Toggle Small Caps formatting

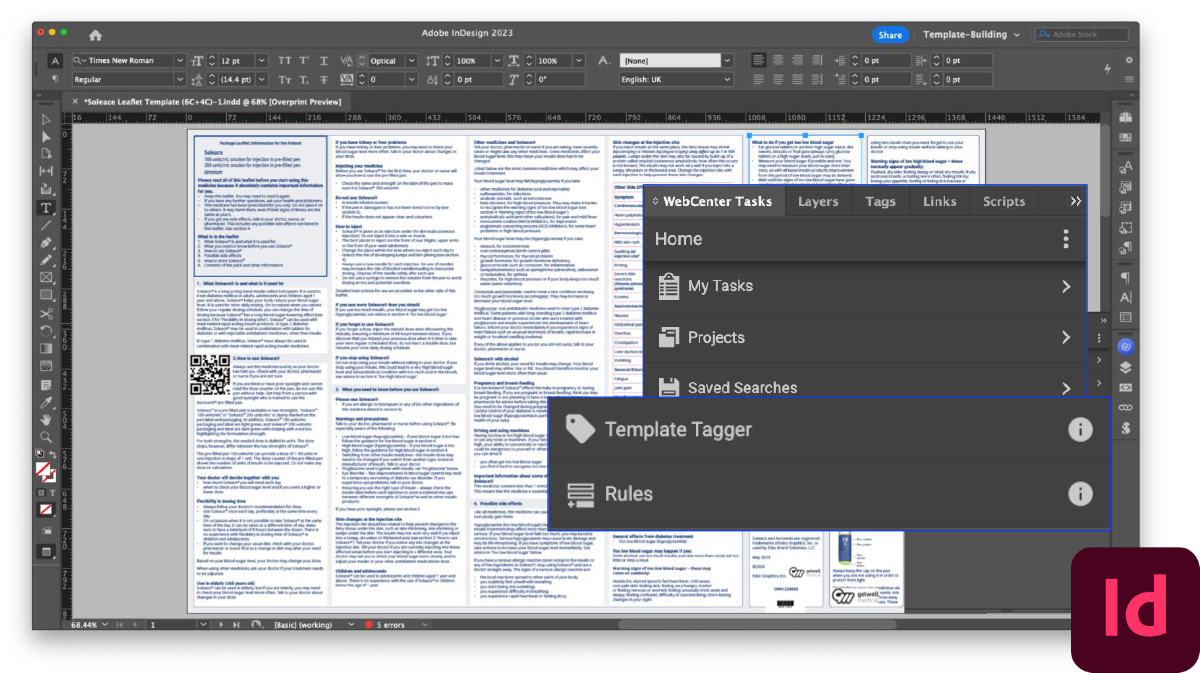285,79
